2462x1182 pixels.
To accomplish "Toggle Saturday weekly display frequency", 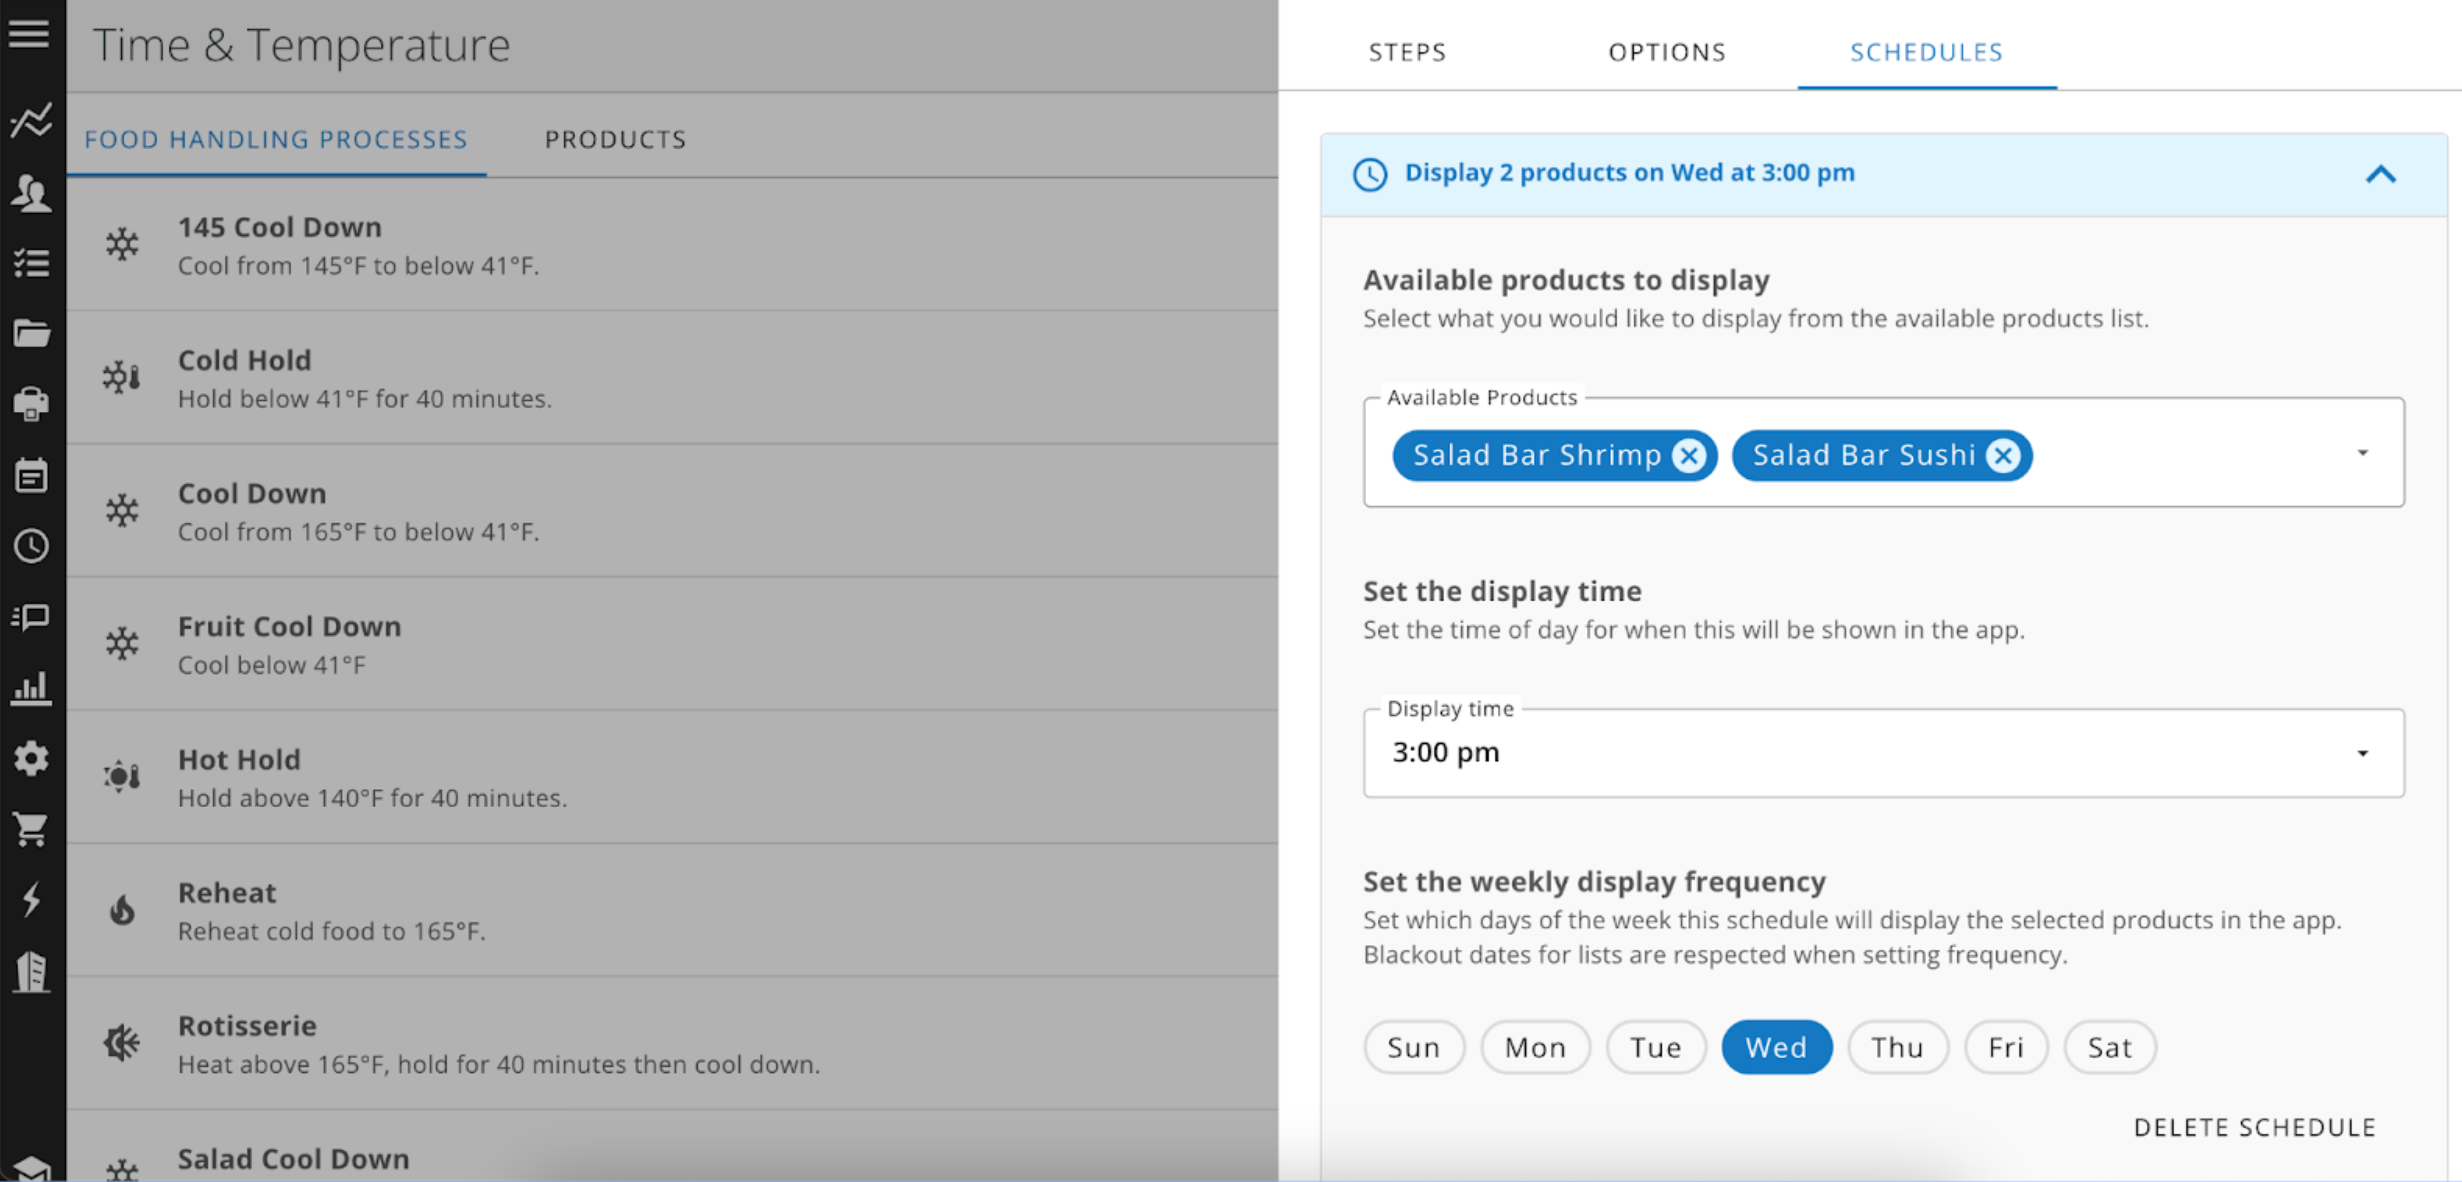I will [x=2109, y=1045].
